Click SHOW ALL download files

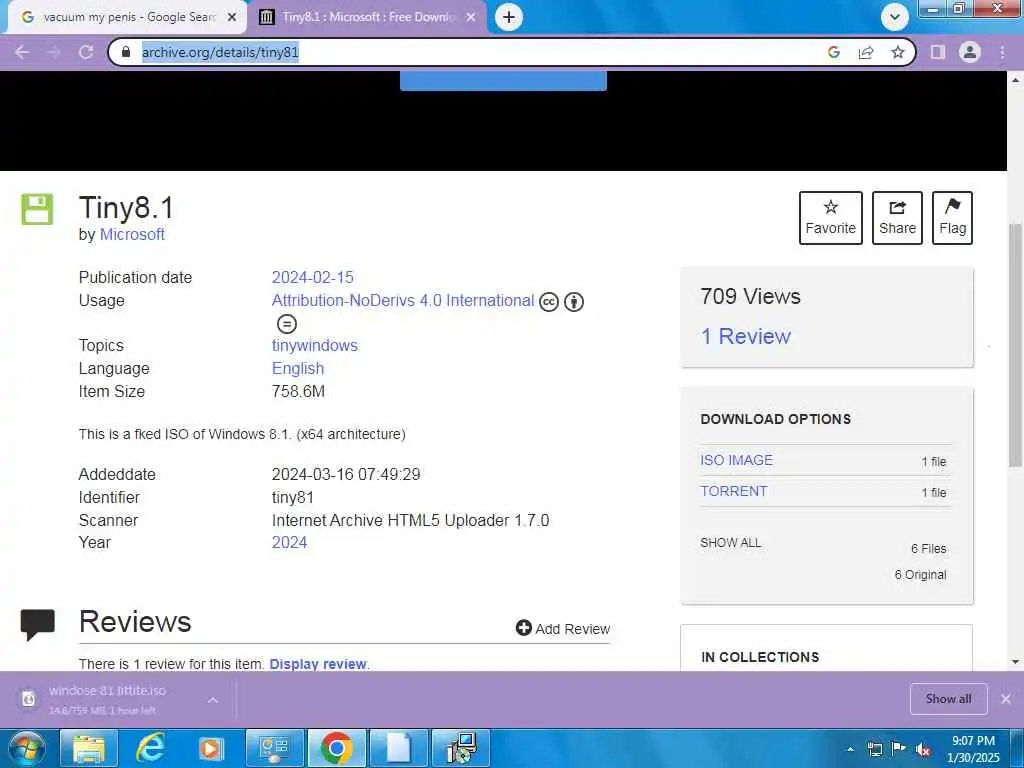731,543
